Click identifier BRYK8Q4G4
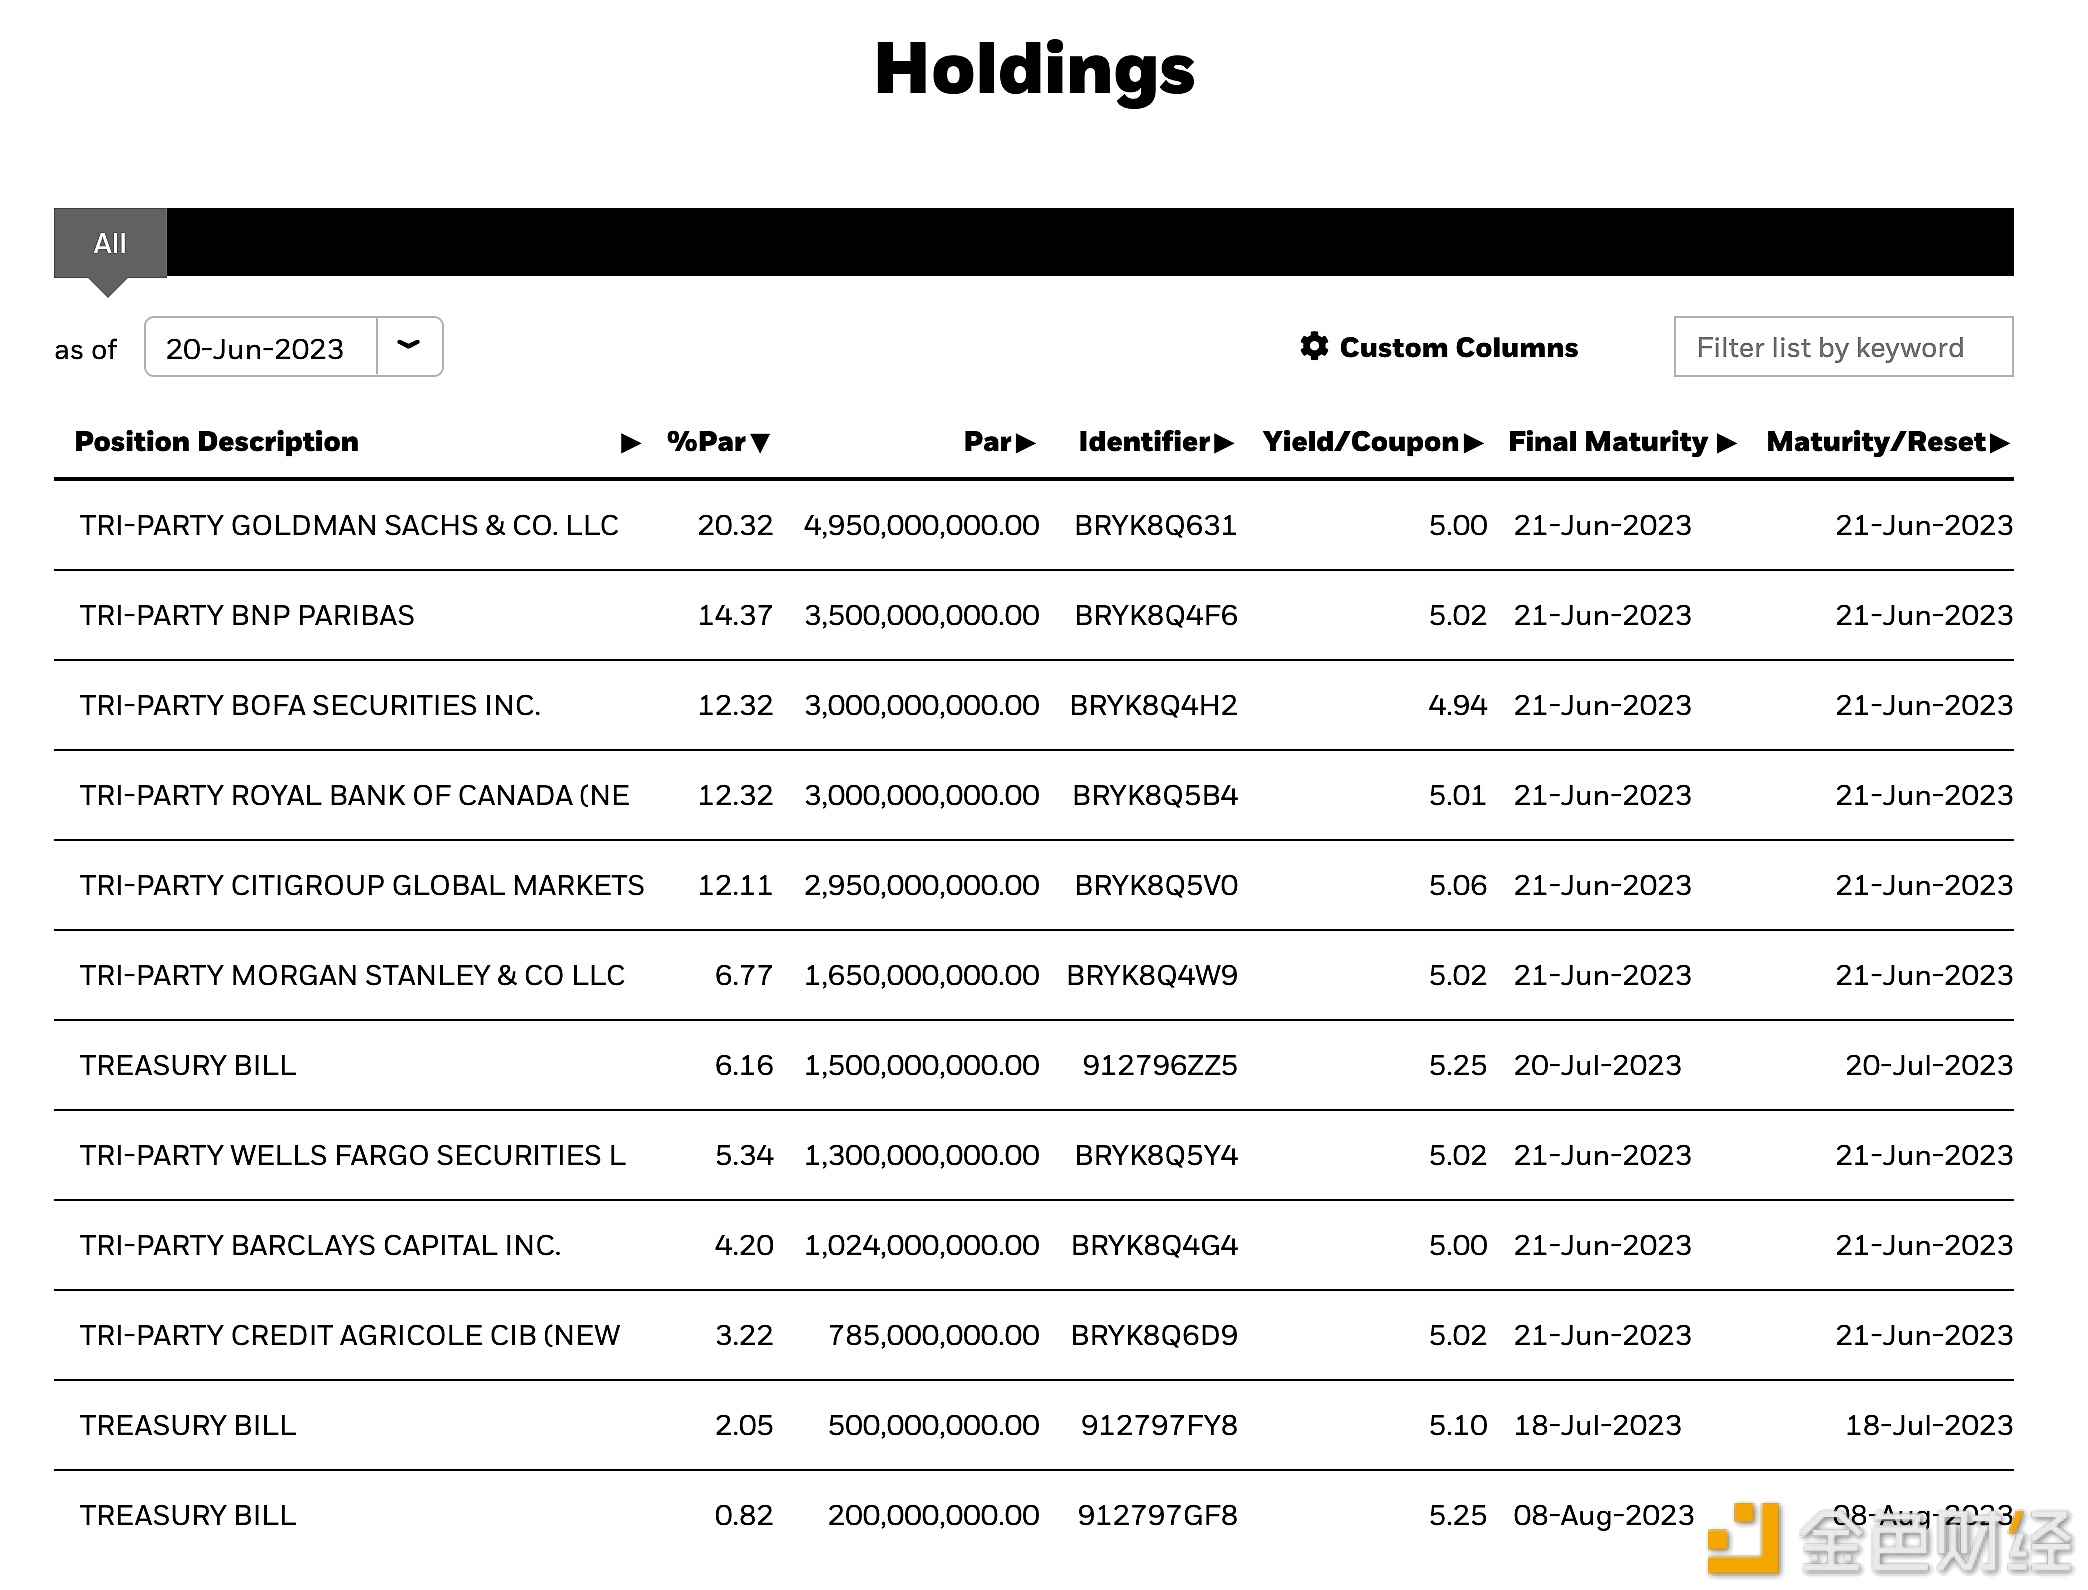The height and width of the screenshot is (1590, 2088). tap(1155, 1245)
